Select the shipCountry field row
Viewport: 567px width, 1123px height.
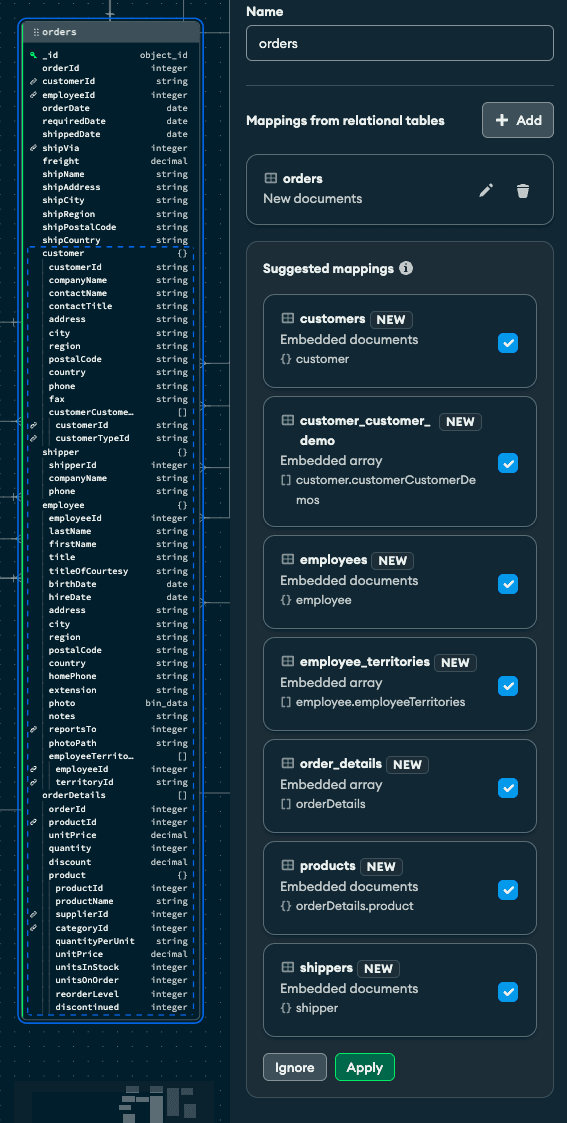tap(111, 240)
